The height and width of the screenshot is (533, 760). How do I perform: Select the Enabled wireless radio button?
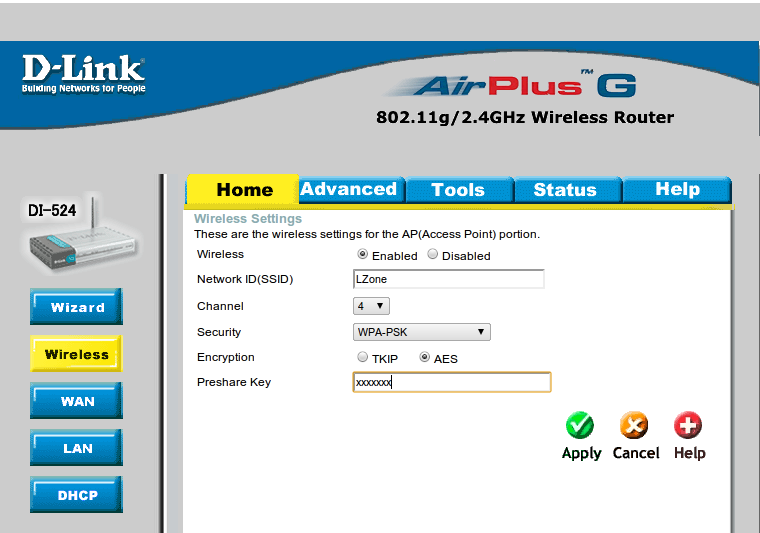point(362,254)
